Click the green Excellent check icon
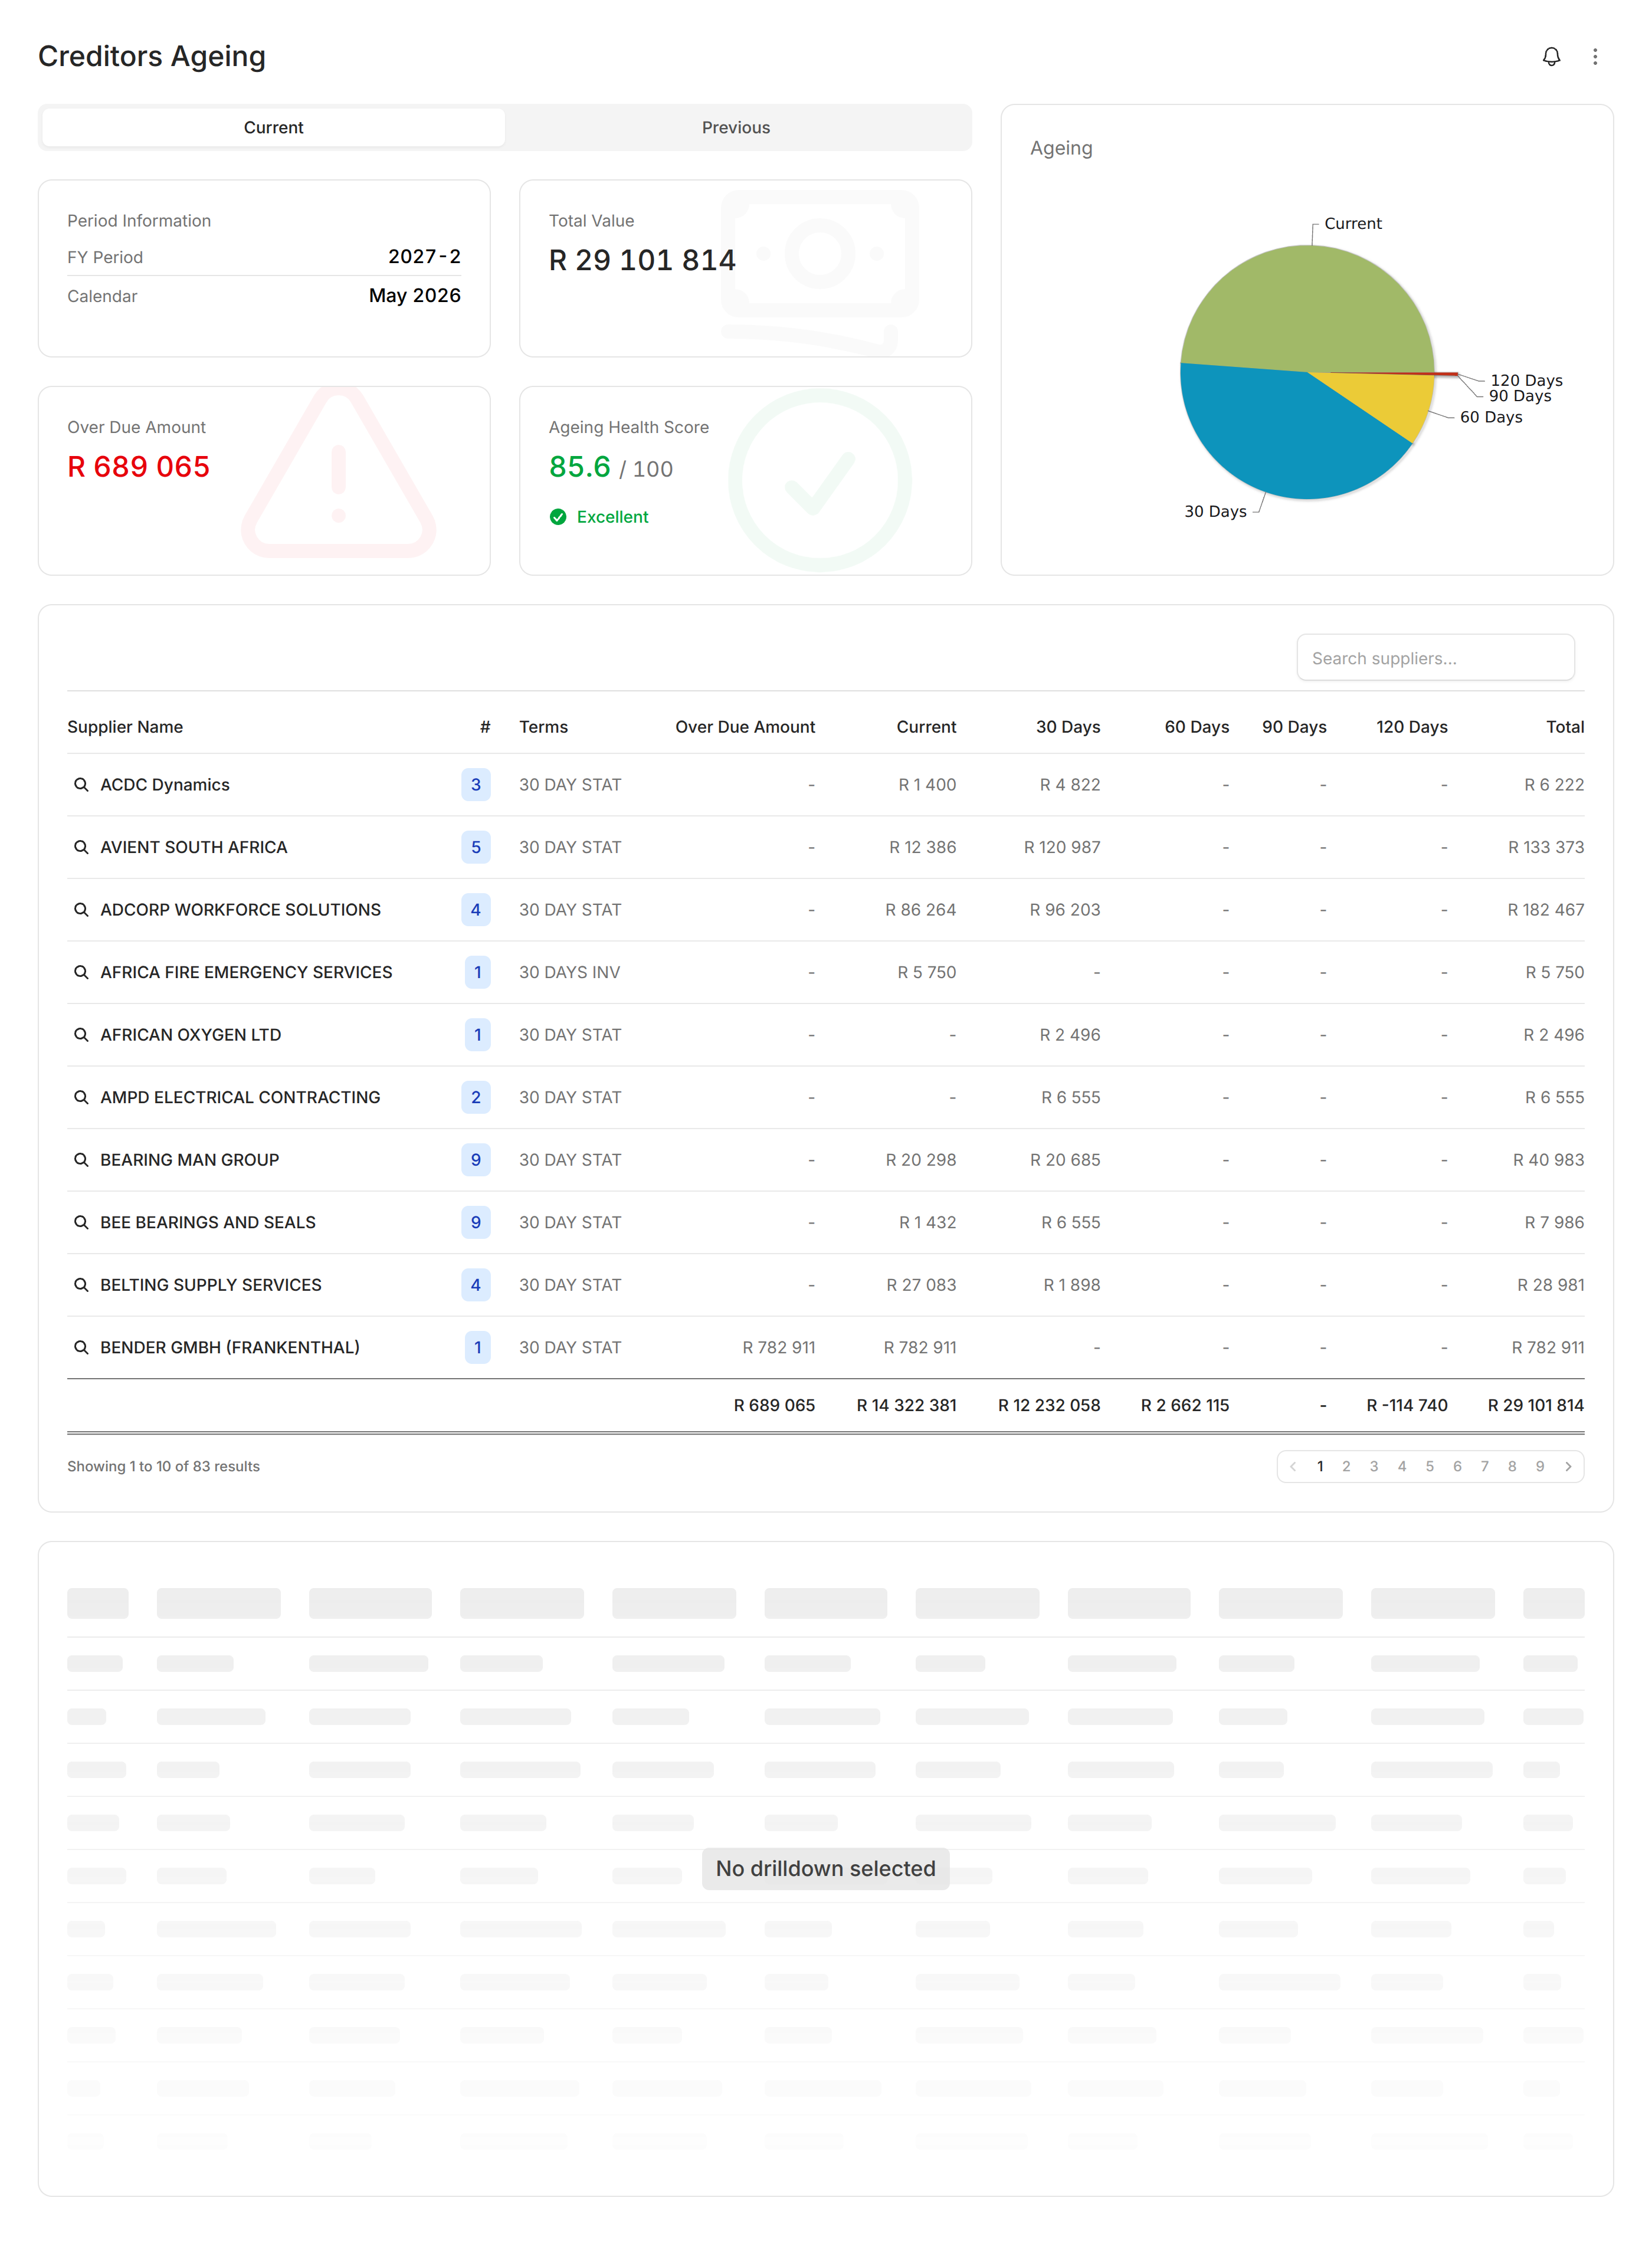Image resolution: width=1652 pixels, height=2263 pixels. click(558, 517)
